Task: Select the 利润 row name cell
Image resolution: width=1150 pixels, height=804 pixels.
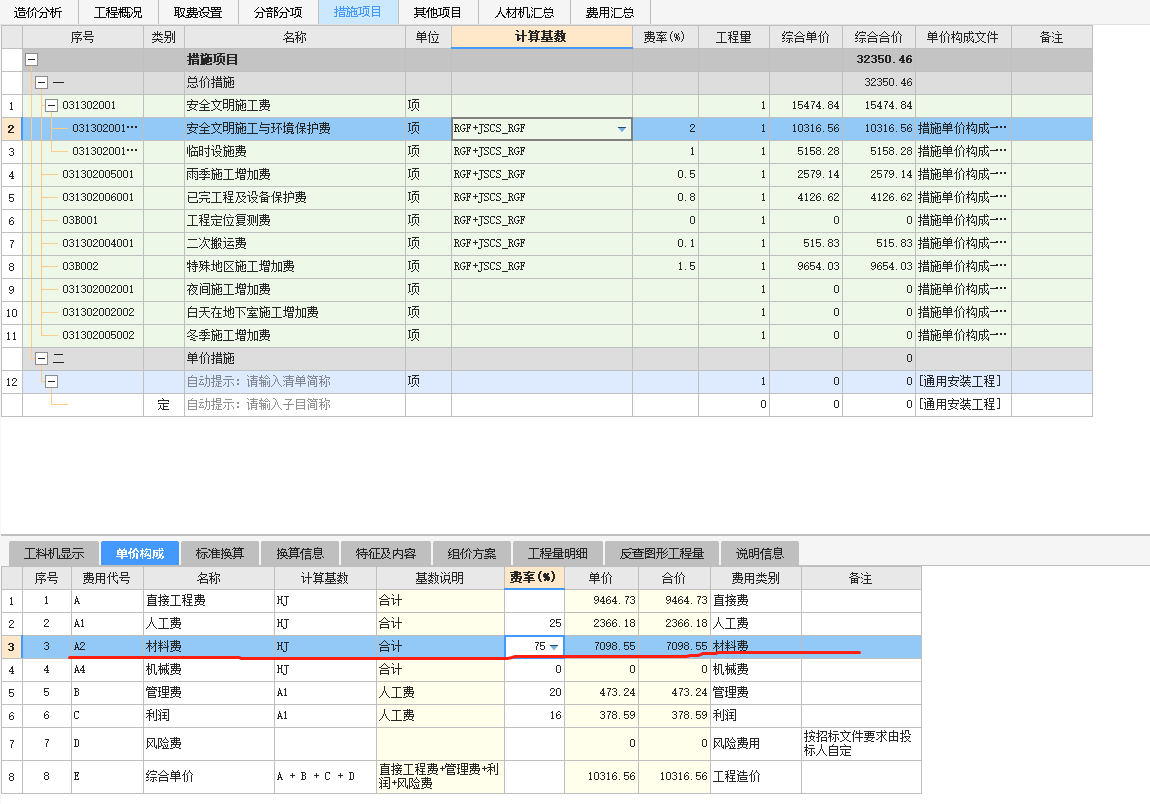Action: [x=208, y=715]
